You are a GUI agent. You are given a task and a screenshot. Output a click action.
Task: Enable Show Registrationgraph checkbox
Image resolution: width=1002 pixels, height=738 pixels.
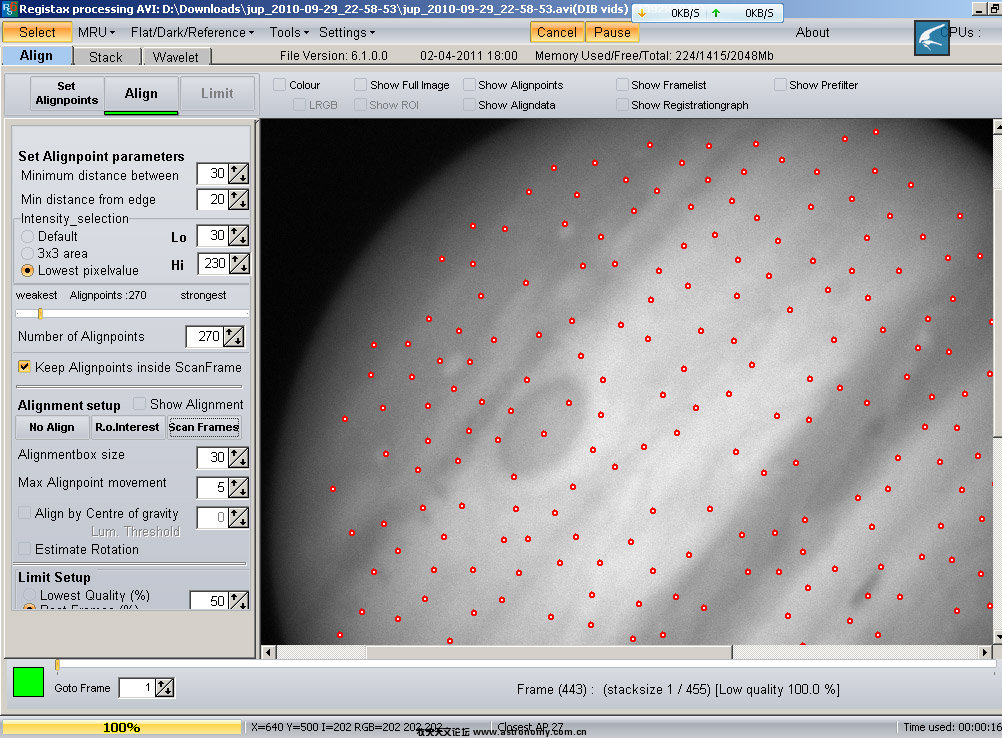click(x=622, y=105)
